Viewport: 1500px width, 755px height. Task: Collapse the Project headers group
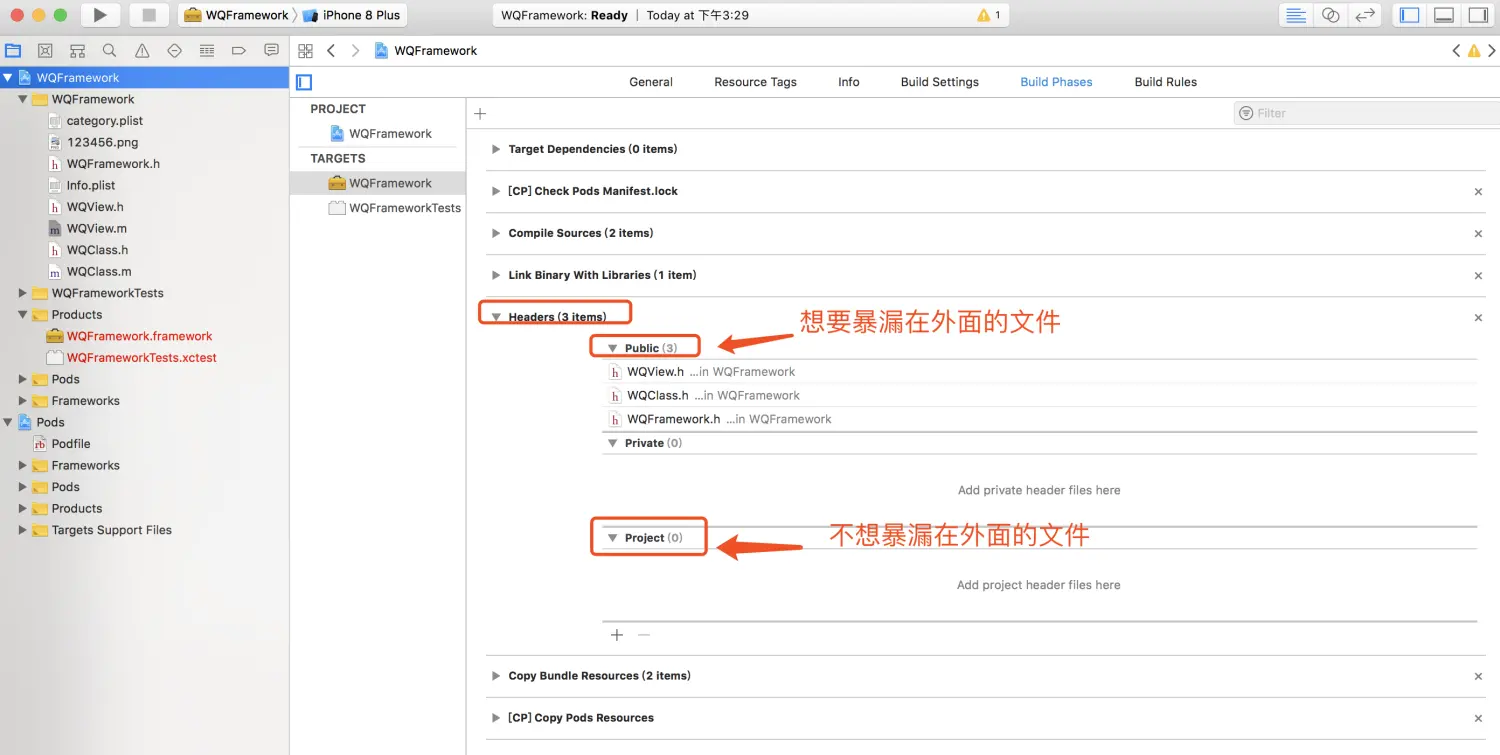pos(613,538)
